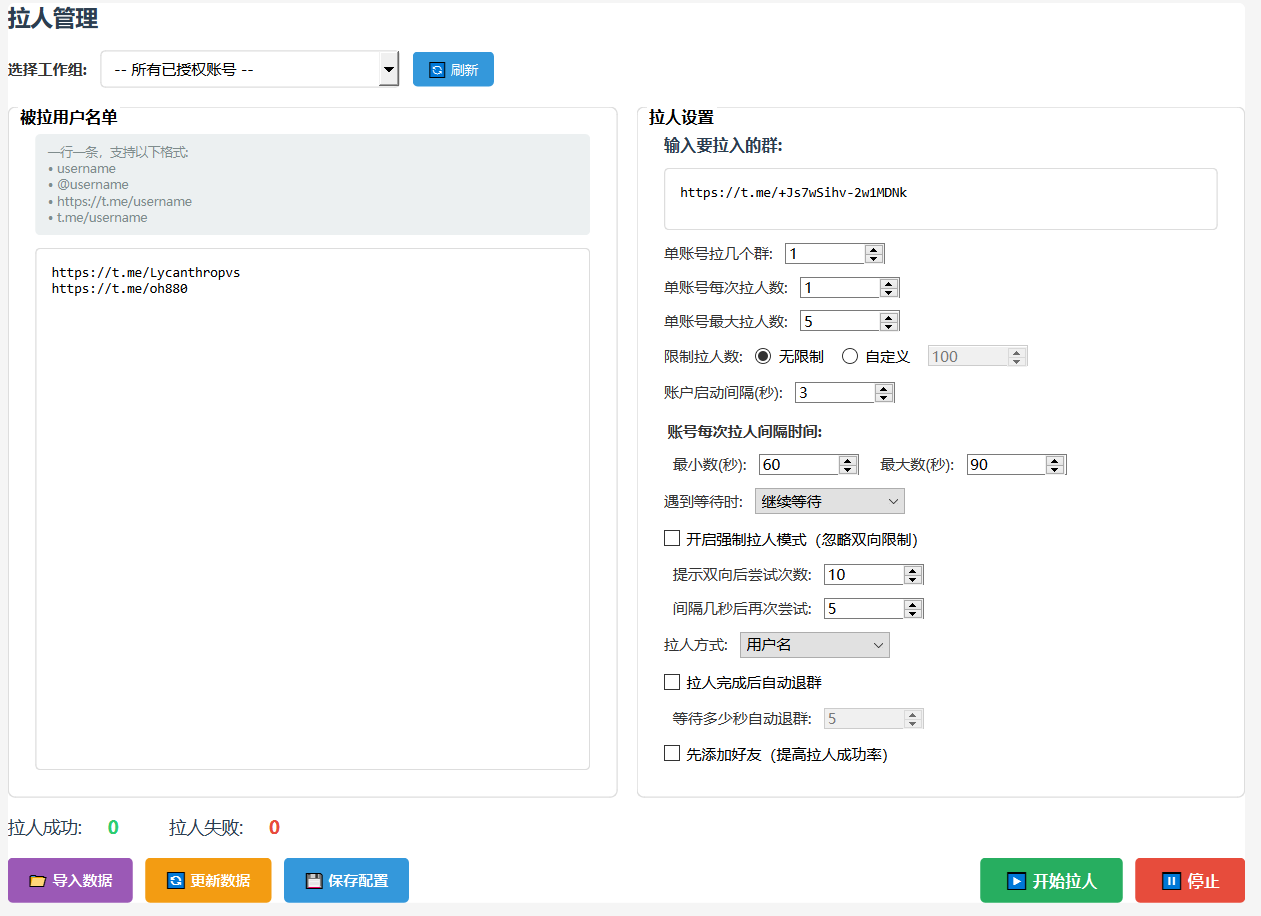Expand the 遇到等待时 dropdown
The image size is (1261, 916).
829,501
